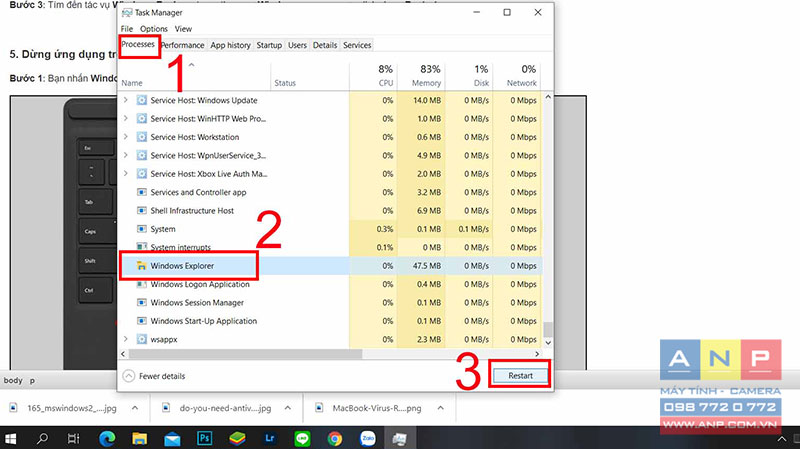800x449 pixels.
Task: Open taskbar Search magnifier
Action: 42,438
